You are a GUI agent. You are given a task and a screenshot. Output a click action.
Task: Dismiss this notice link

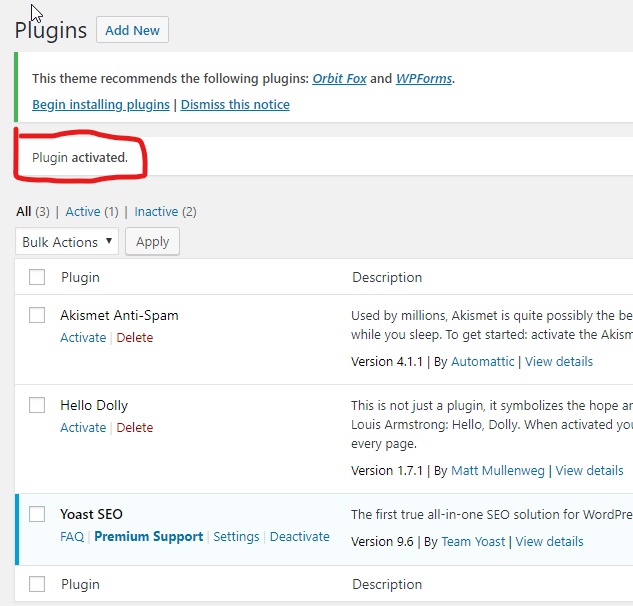pos(235,105)
